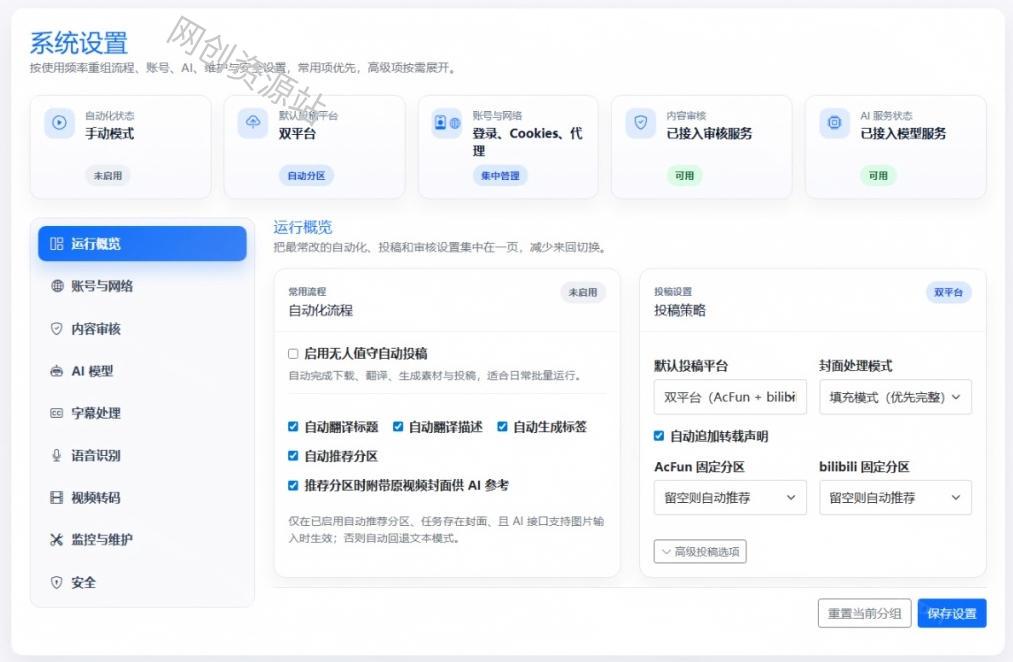Uncheck 自动翻译描述 checkbox
1013x662 pixels.
pyautogui.click(x=398, y=426)
